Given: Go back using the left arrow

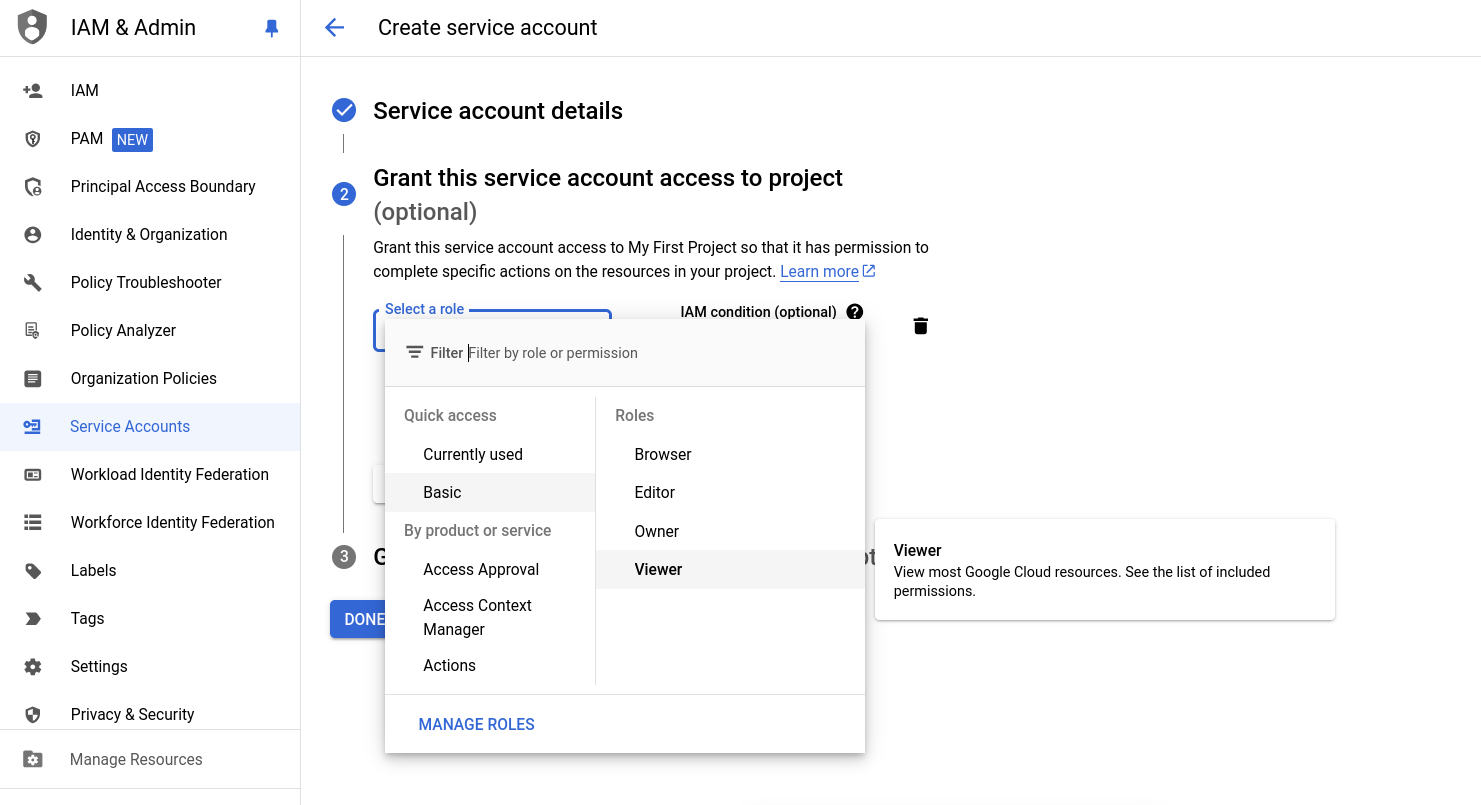Looking at the screenshot, I should click(x=335, y=28).
